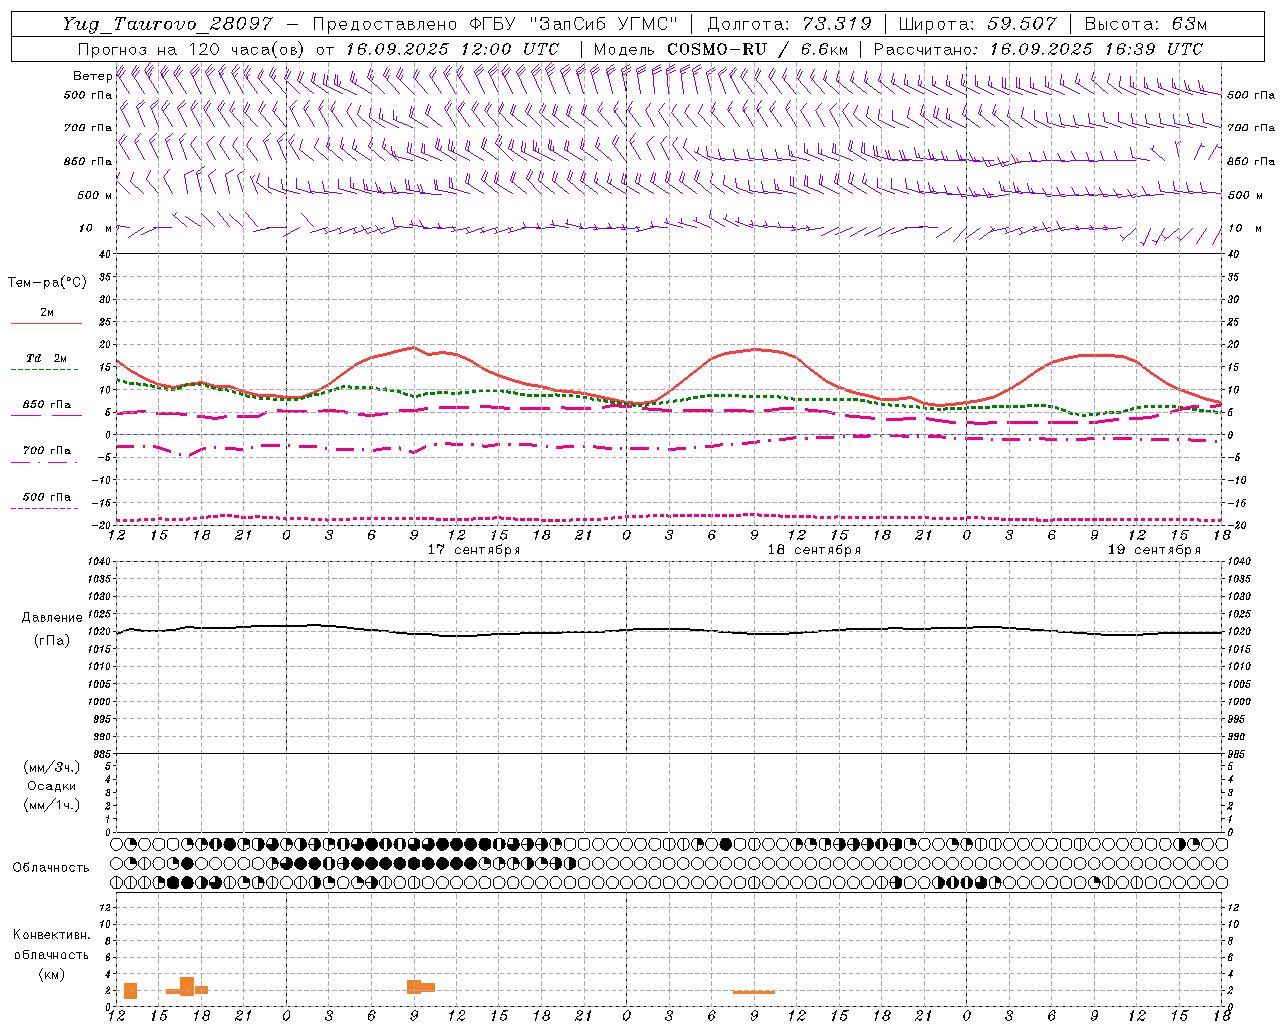Click the Td 2м dew point legend entry
The image size is (1280, 1024).
[46, 358]
